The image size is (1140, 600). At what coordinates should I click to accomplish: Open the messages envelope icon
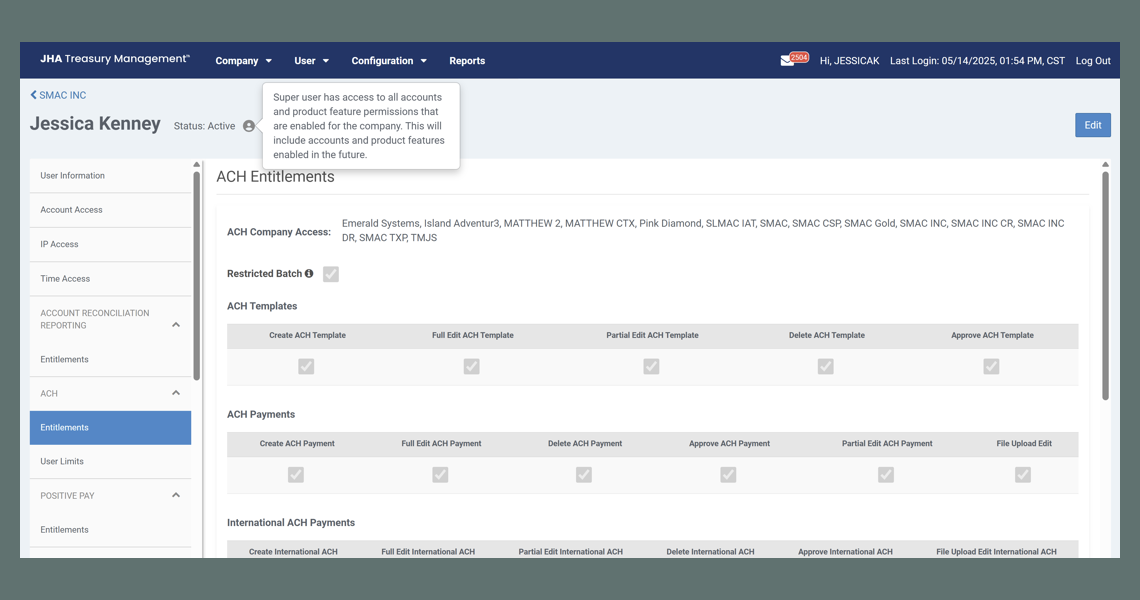point(788,61)
